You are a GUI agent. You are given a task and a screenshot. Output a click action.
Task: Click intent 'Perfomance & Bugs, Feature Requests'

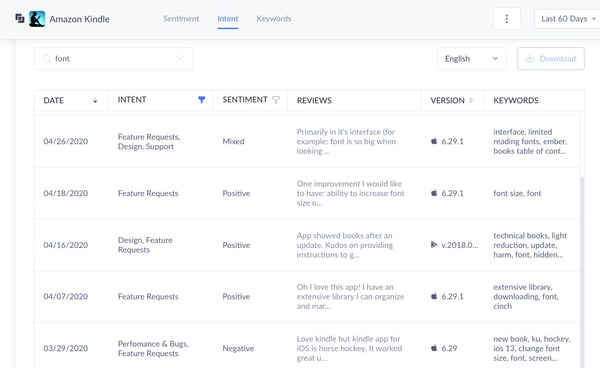[x=153, y=348]
